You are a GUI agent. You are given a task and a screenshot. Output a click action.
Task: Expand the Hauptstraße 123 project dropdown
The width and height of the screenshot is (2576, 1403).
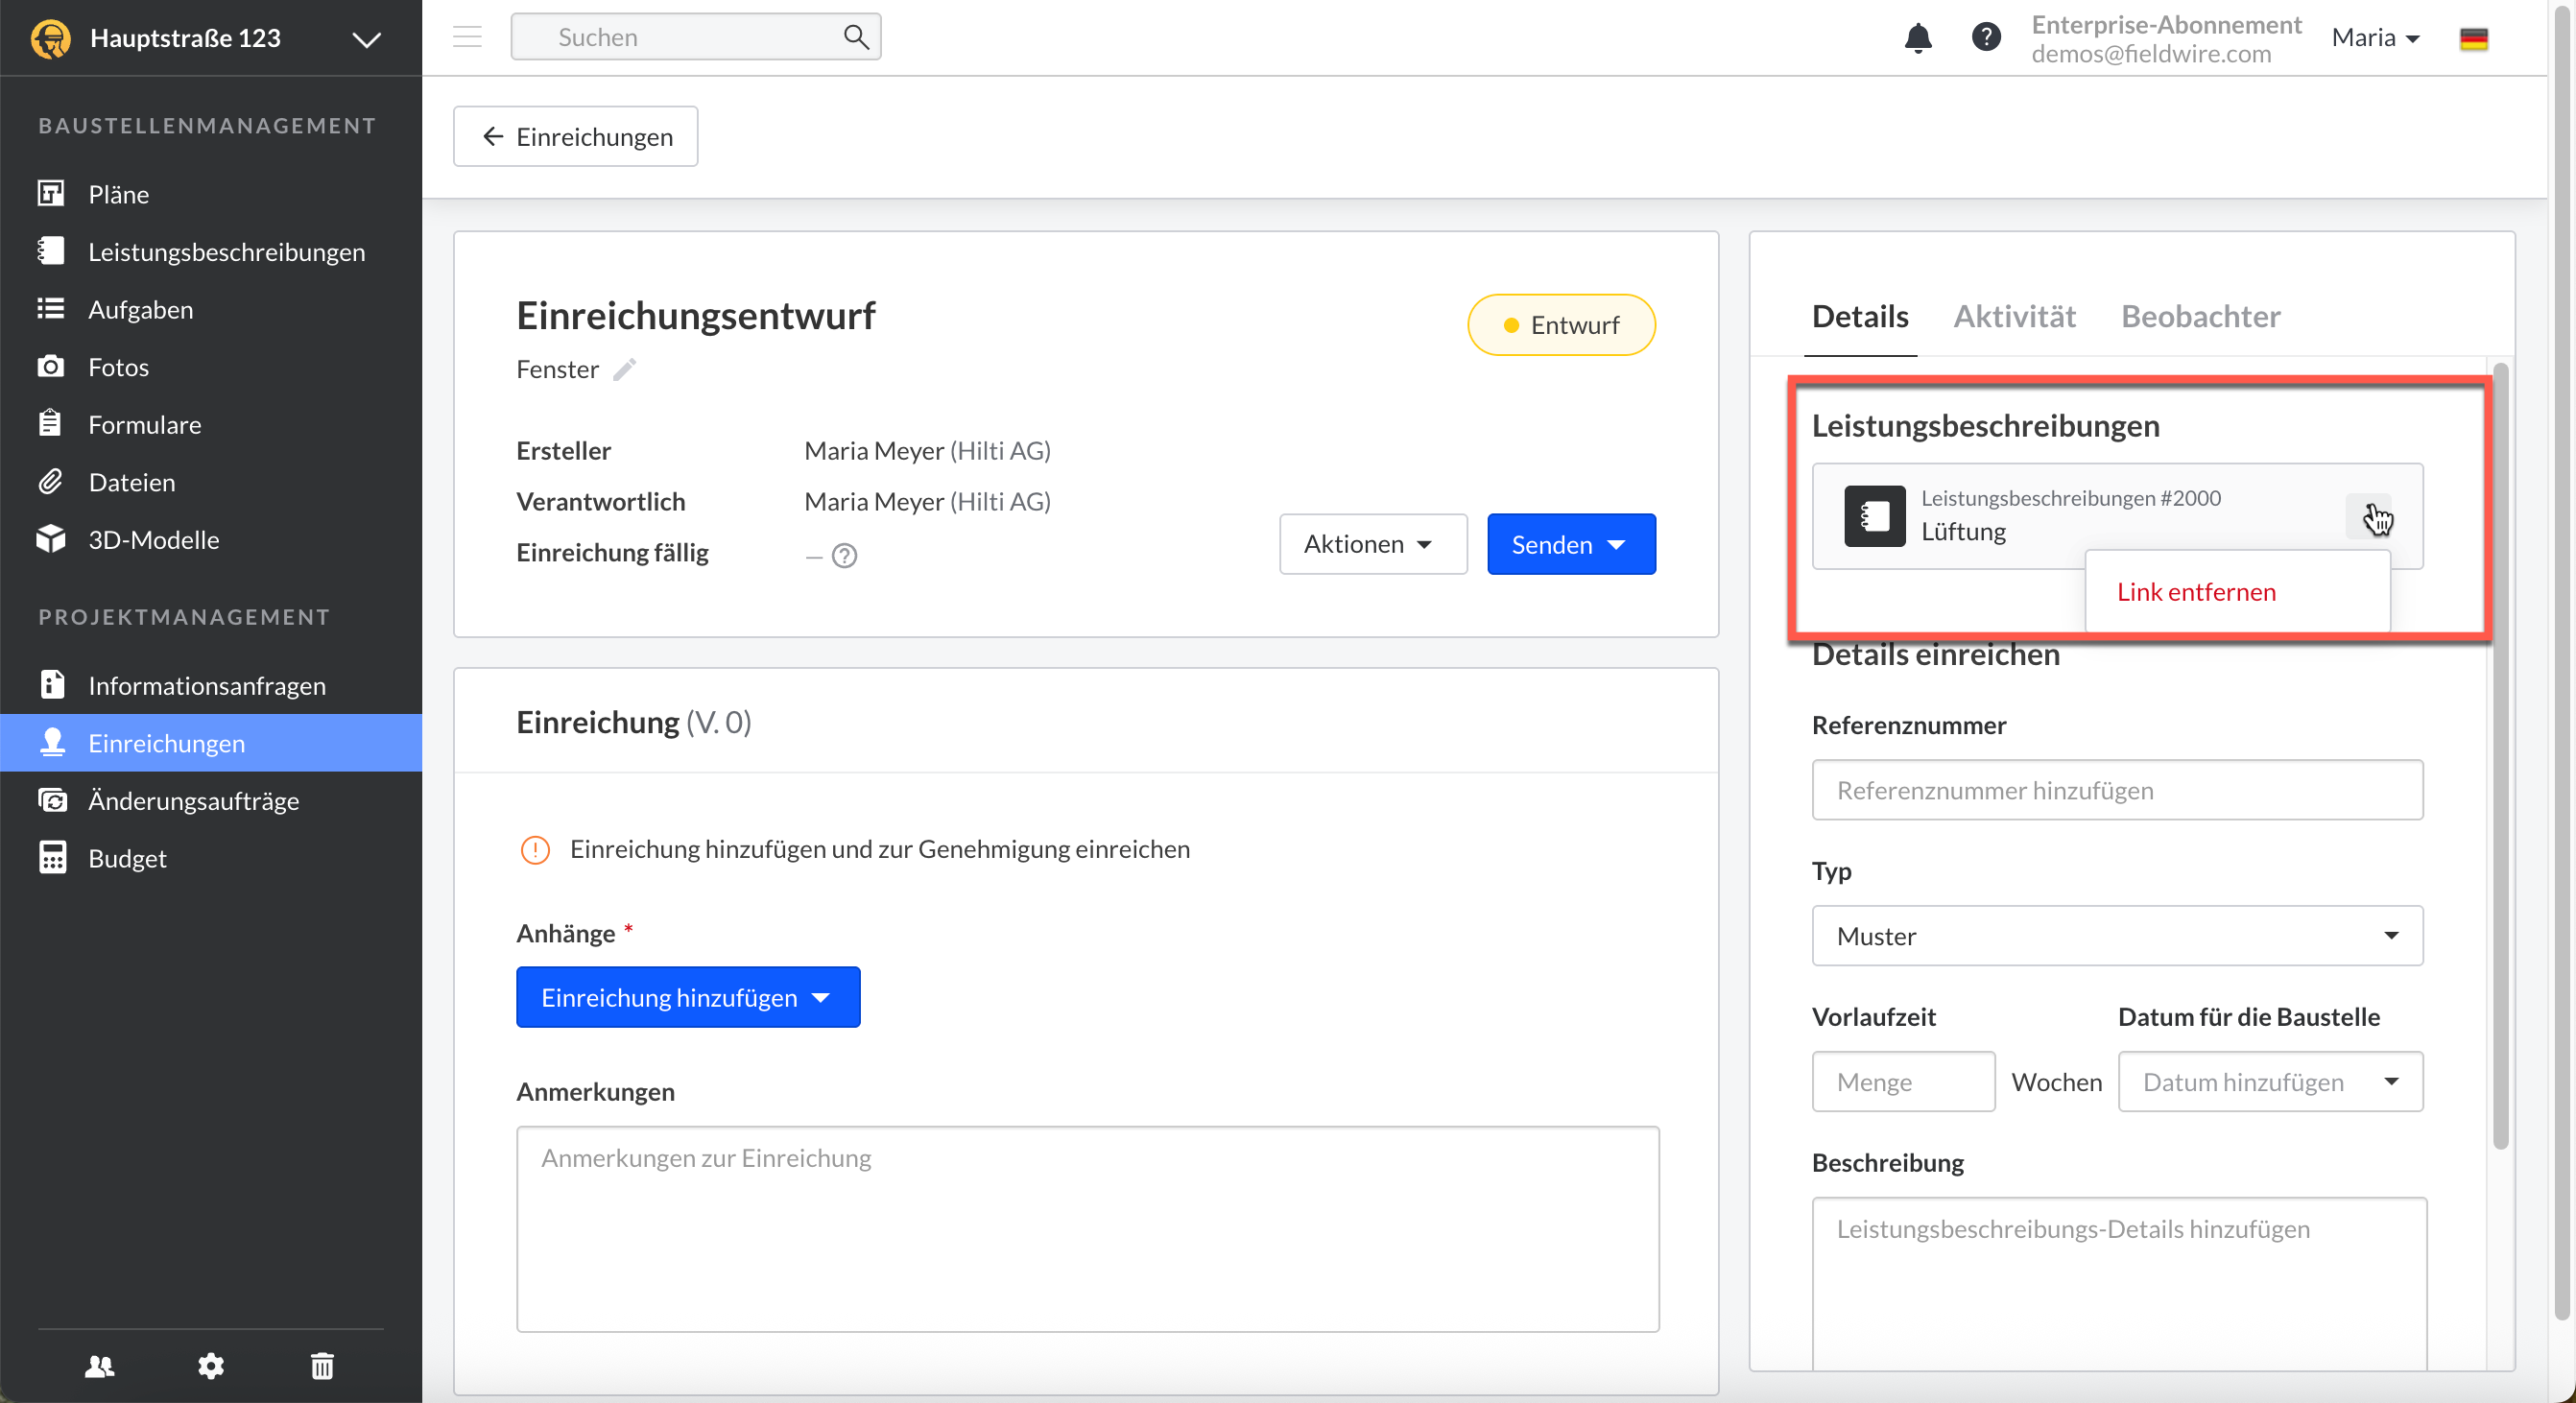(366, 39)
